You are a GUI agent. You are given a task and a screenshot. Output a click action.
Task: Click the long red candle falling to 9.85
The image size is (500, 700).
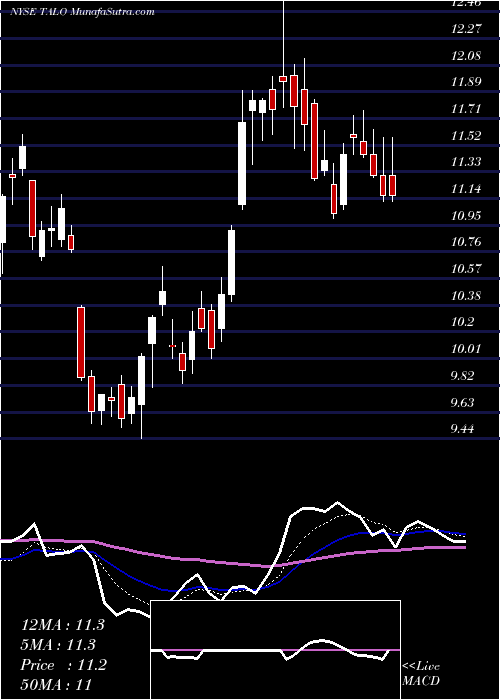(81, 342)
